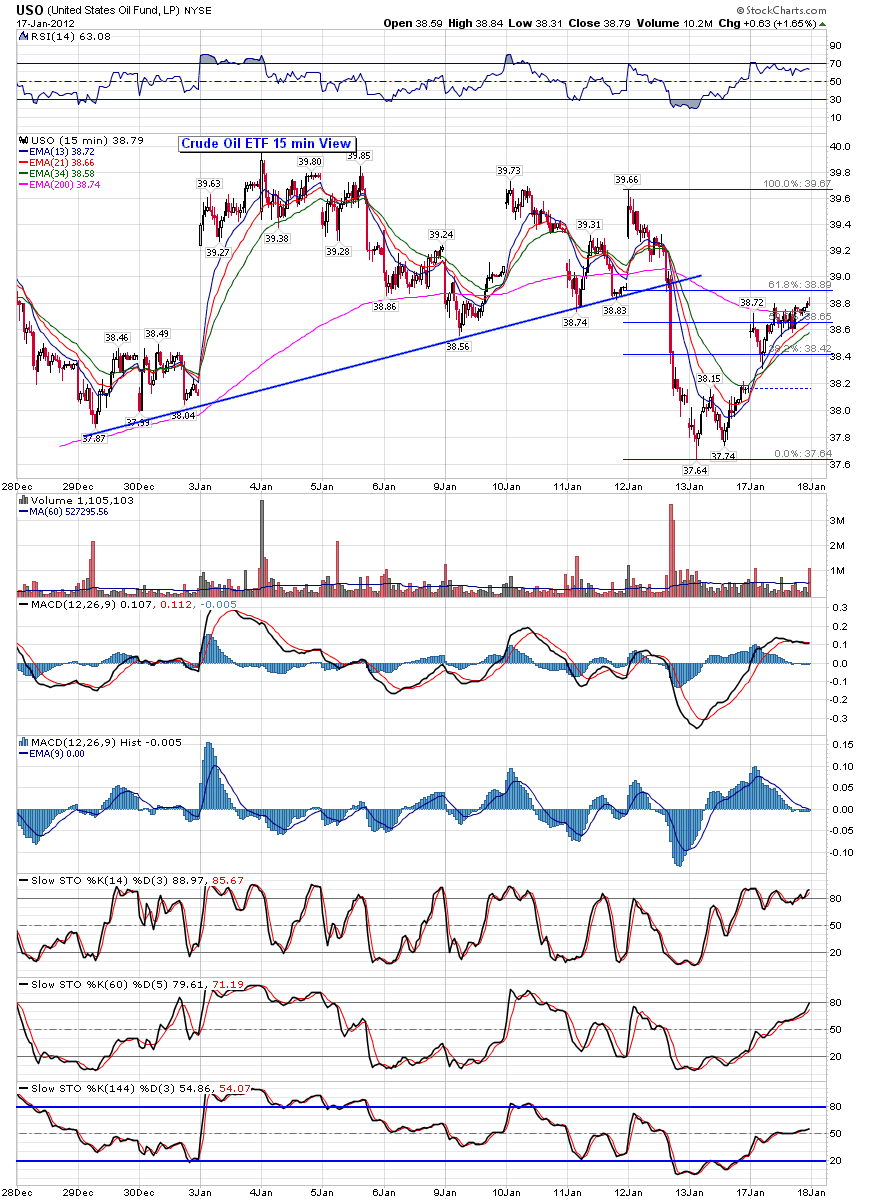Click the 39.80 price label

pos(311,161)
